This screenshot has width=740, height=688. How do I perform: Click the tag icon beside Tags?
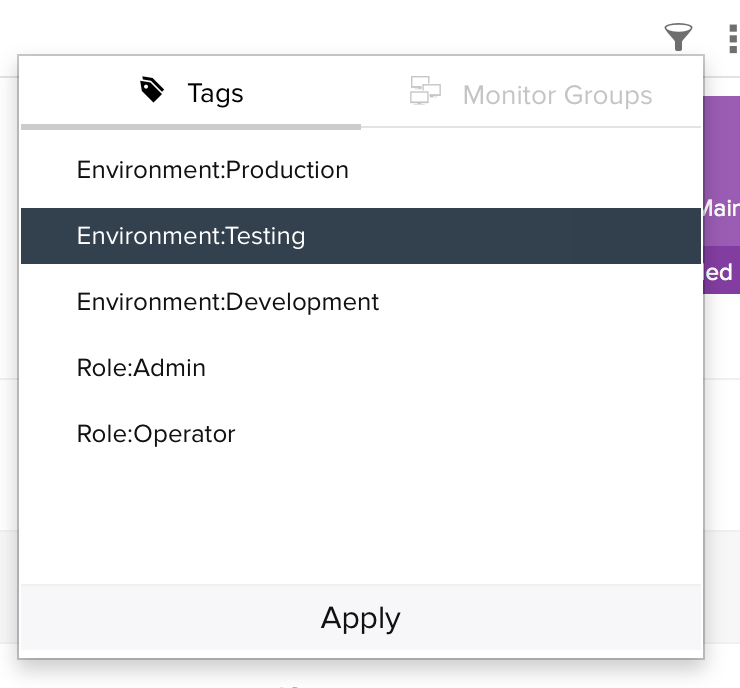pyautogui.click(x=152, y=92)
